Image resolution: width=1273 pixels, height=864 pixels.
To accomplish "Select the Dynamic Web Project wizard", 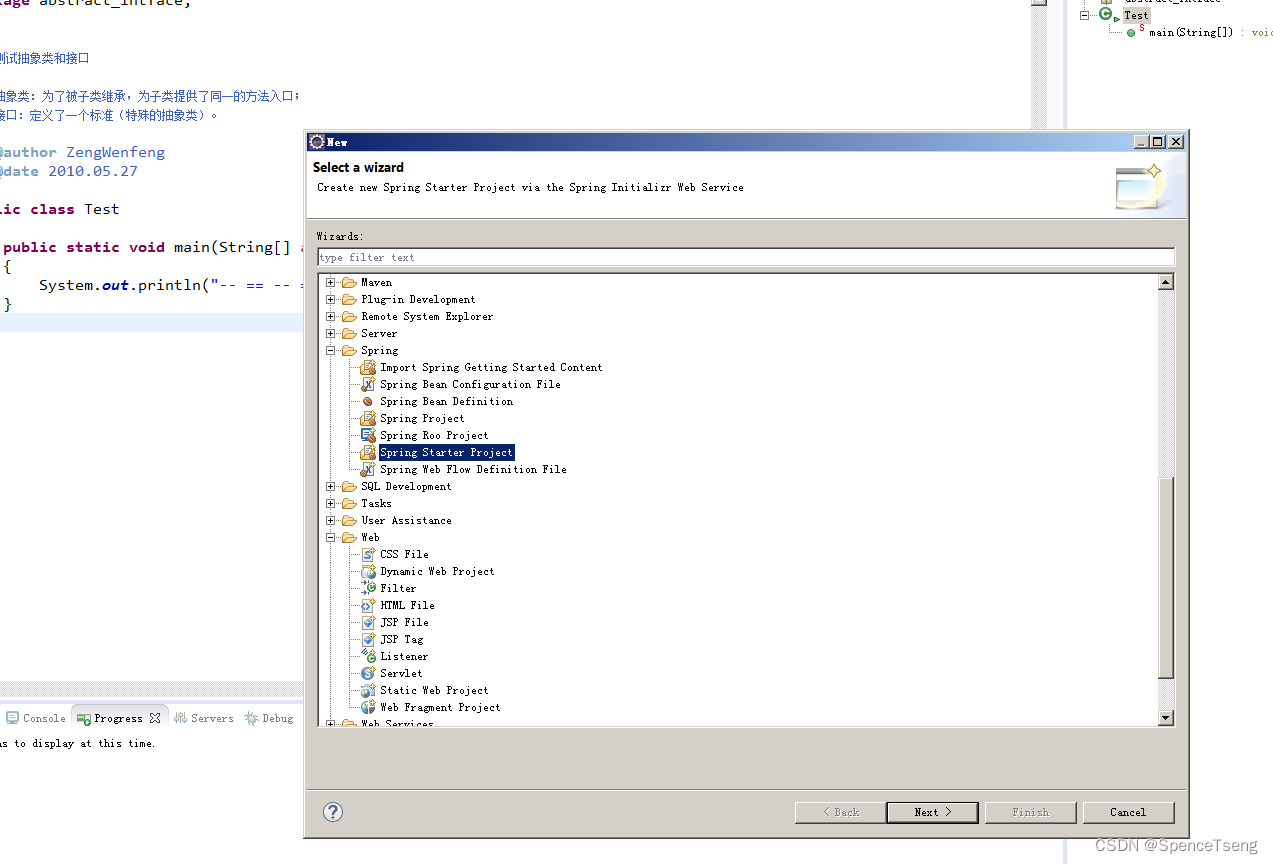I will 437,571.
